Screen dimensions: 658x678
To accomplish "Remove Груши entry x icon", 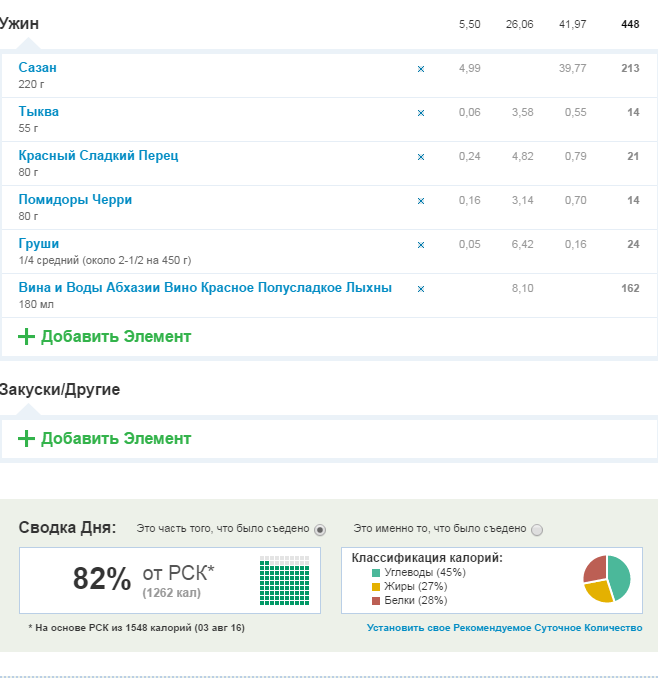I will point(420,245).
